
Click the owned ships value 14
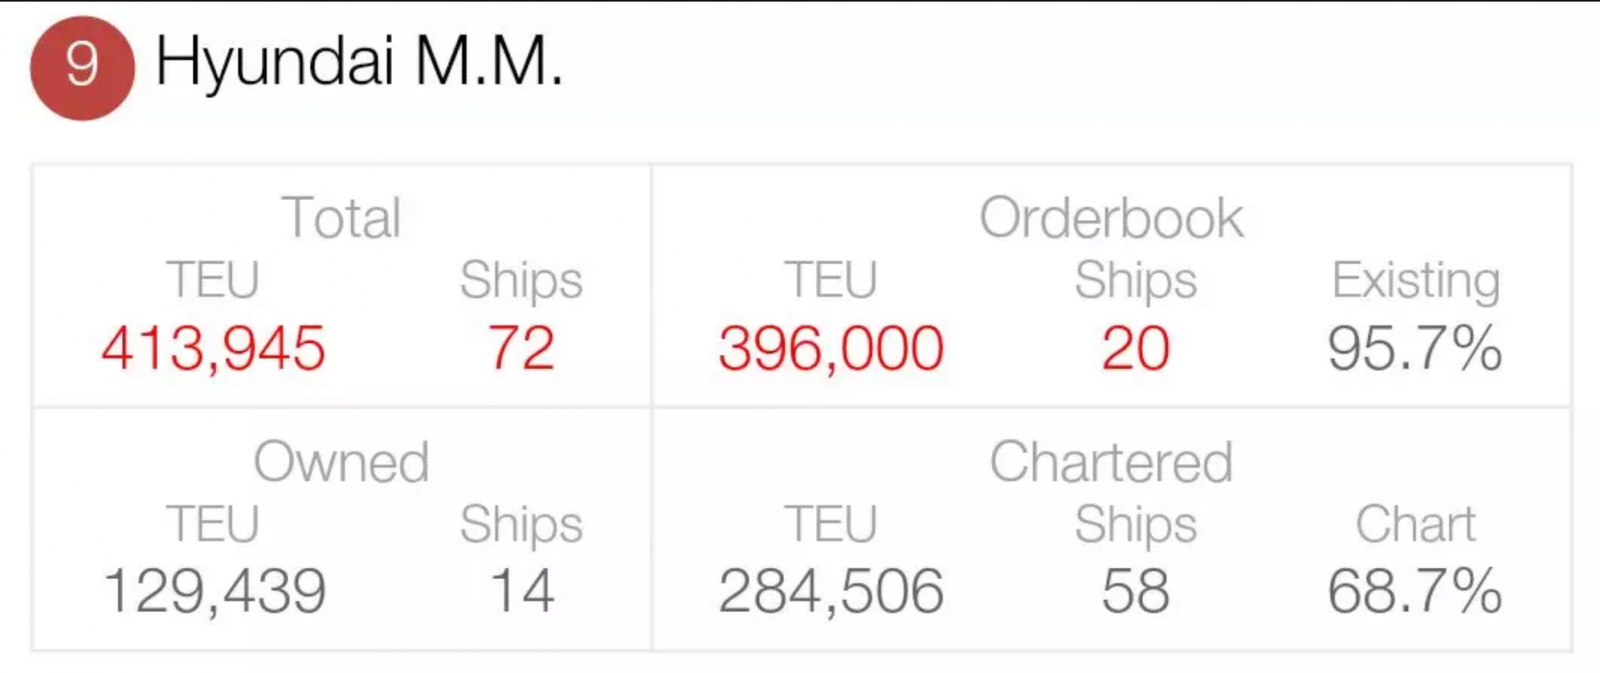(x=522, y=591)
